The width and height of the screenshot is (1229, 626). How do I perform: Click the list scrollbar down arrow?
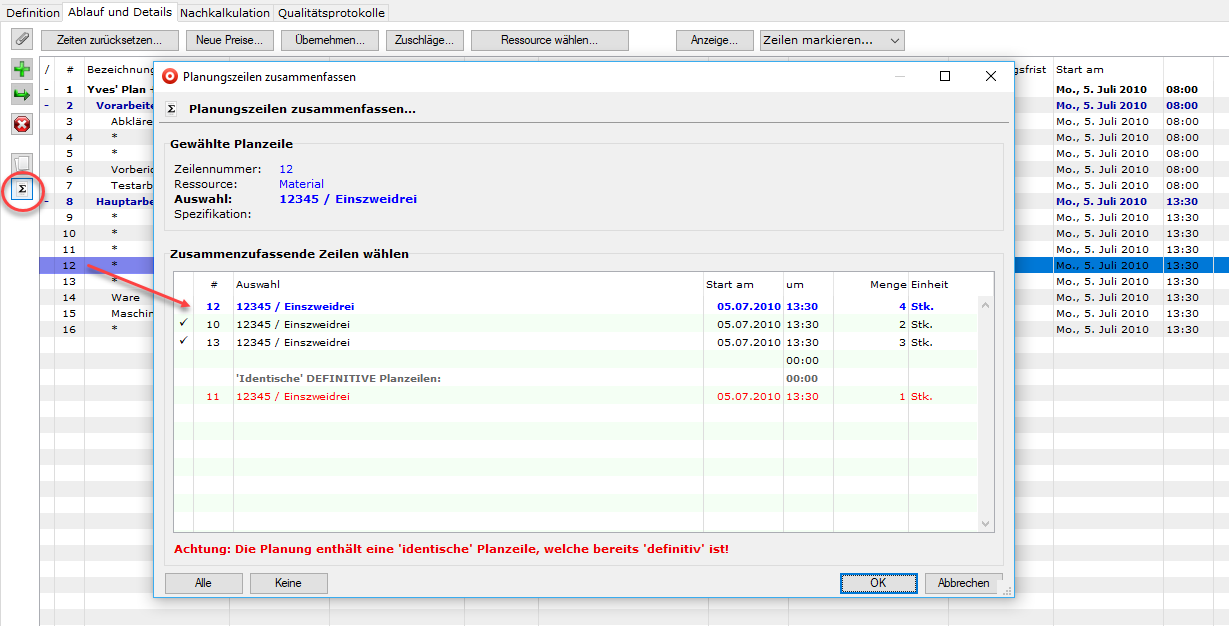[986, 523]
